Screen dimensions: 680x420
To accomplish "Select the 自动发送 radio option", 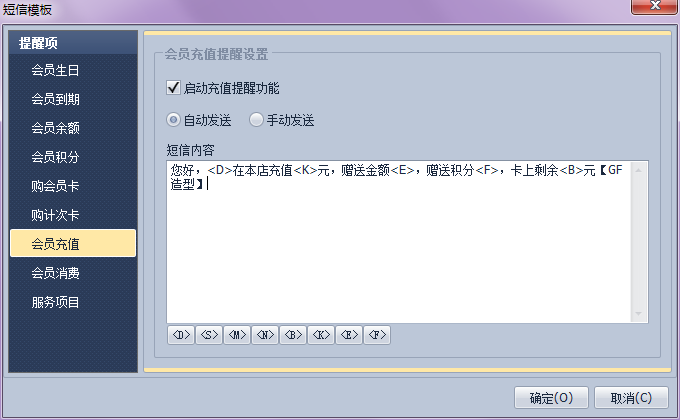I will pos(173,120).
